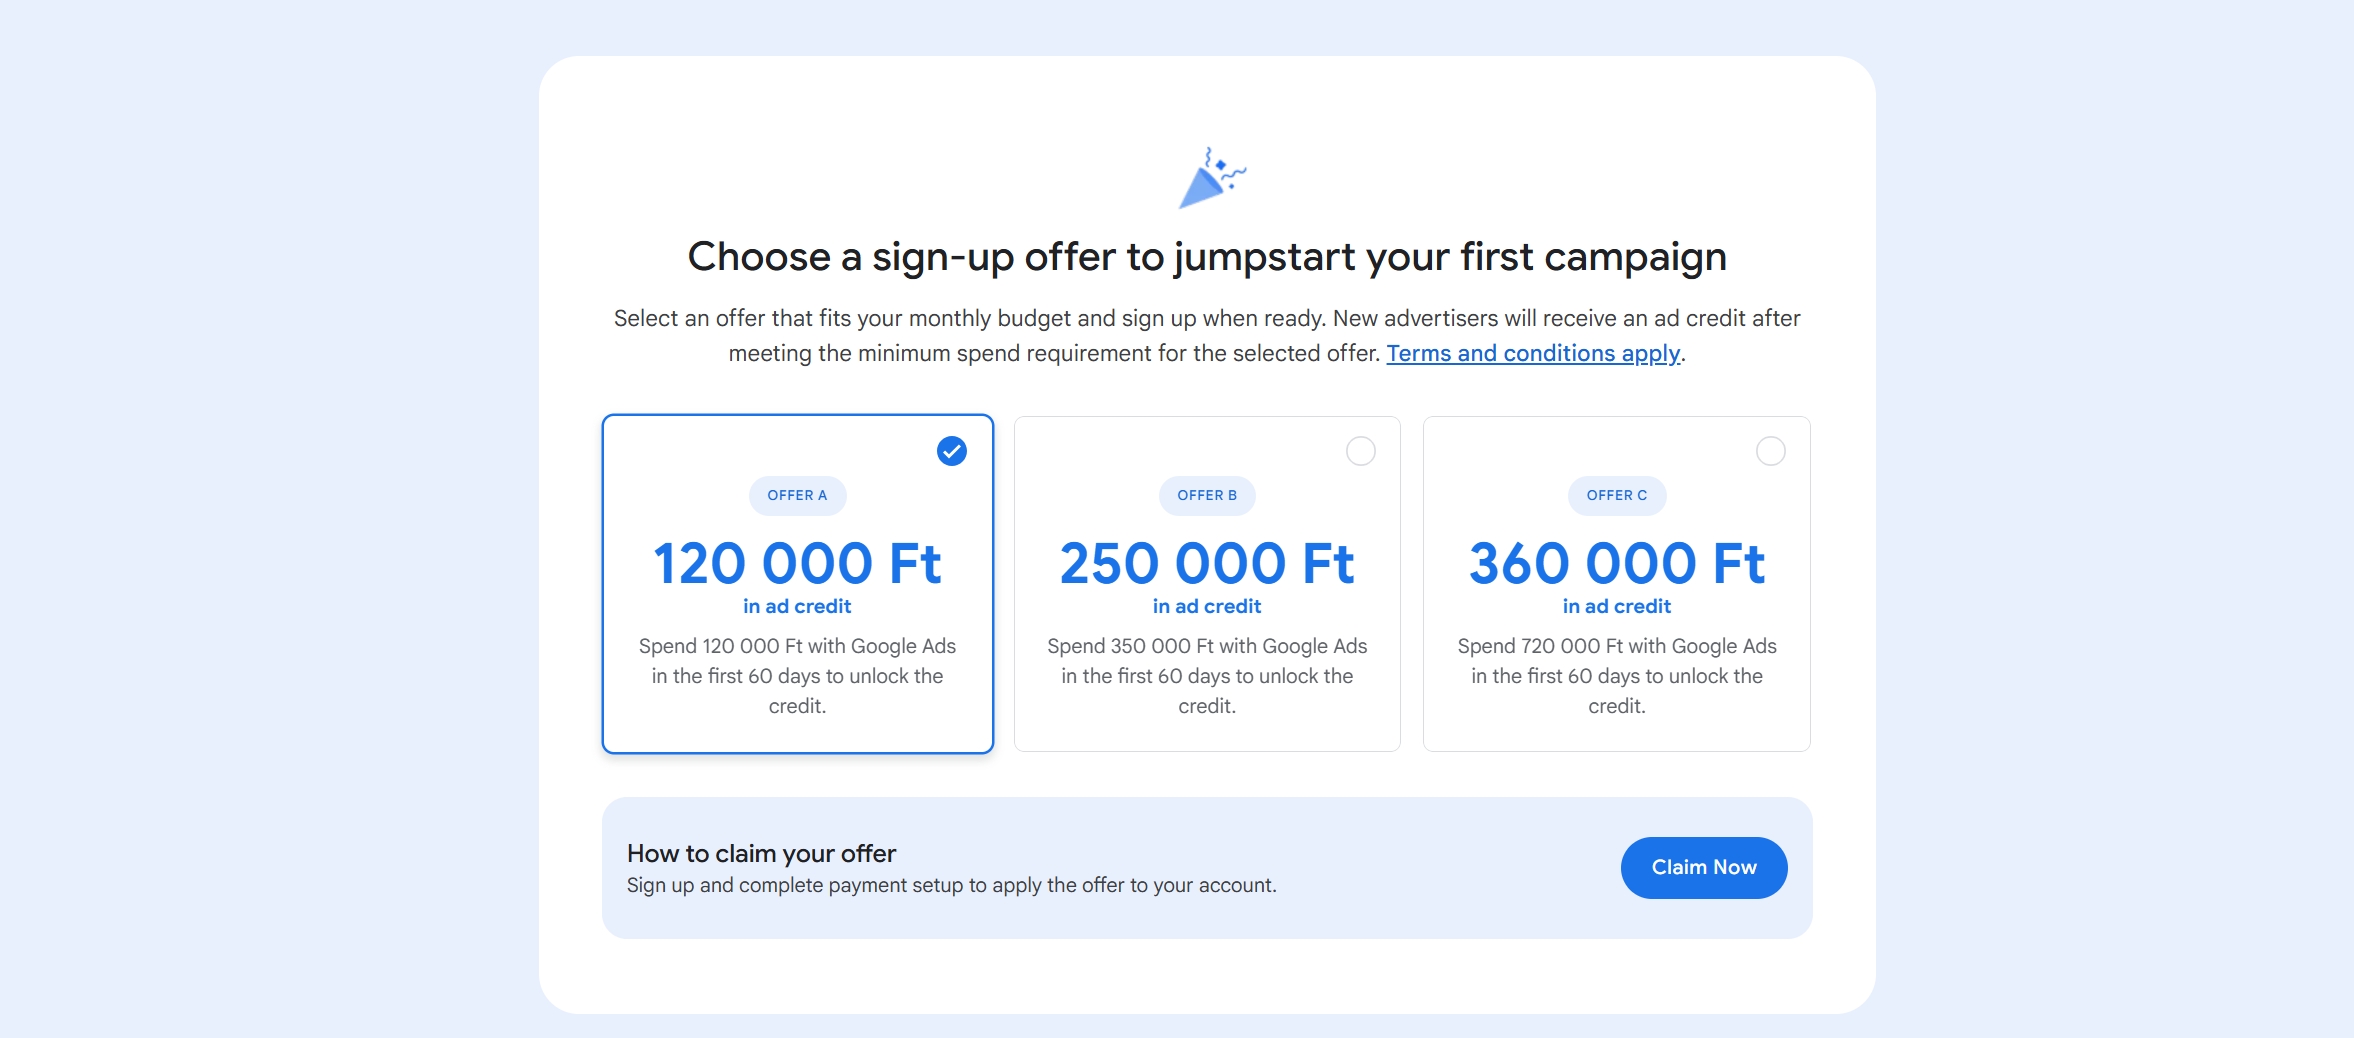The width and height of the screenshot is (2354, 1038).
Task: Choose the 250 000 Ft credit amount
Action: [x=1206, y=563]
